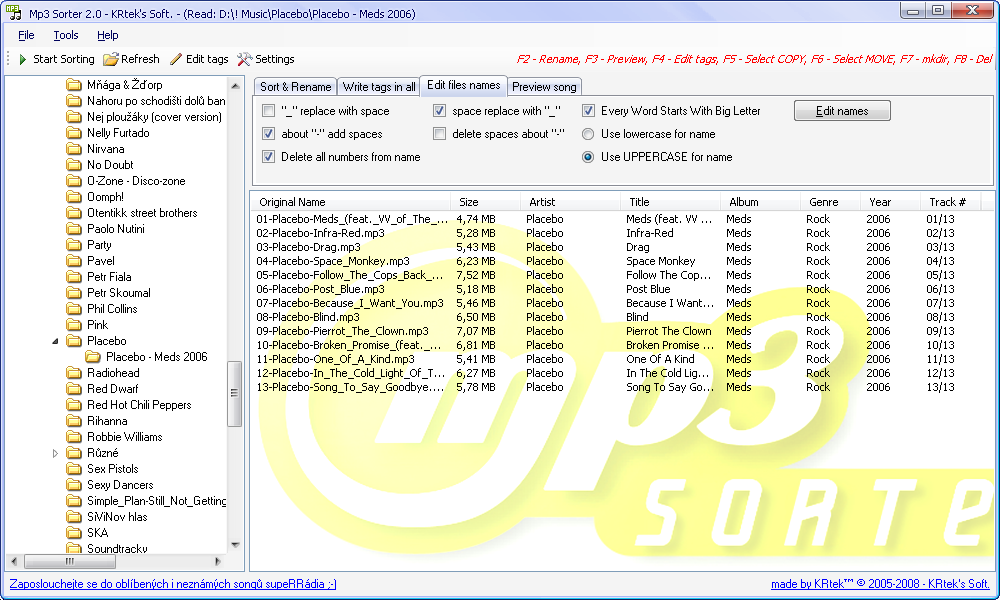Select Use lowercase for name
1000x600 pixels.
pos(588,134)
